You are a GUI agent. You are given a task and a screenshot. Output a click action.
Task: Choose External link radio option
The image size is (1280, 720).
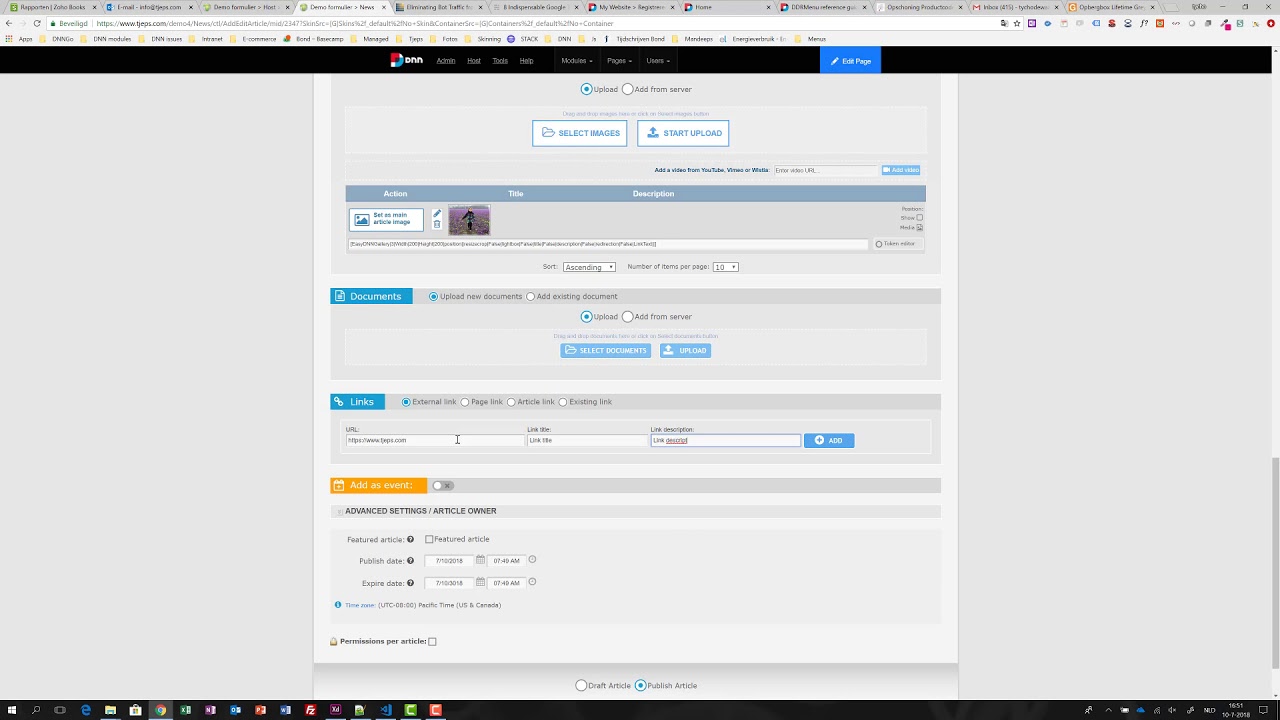pos(406,402)
